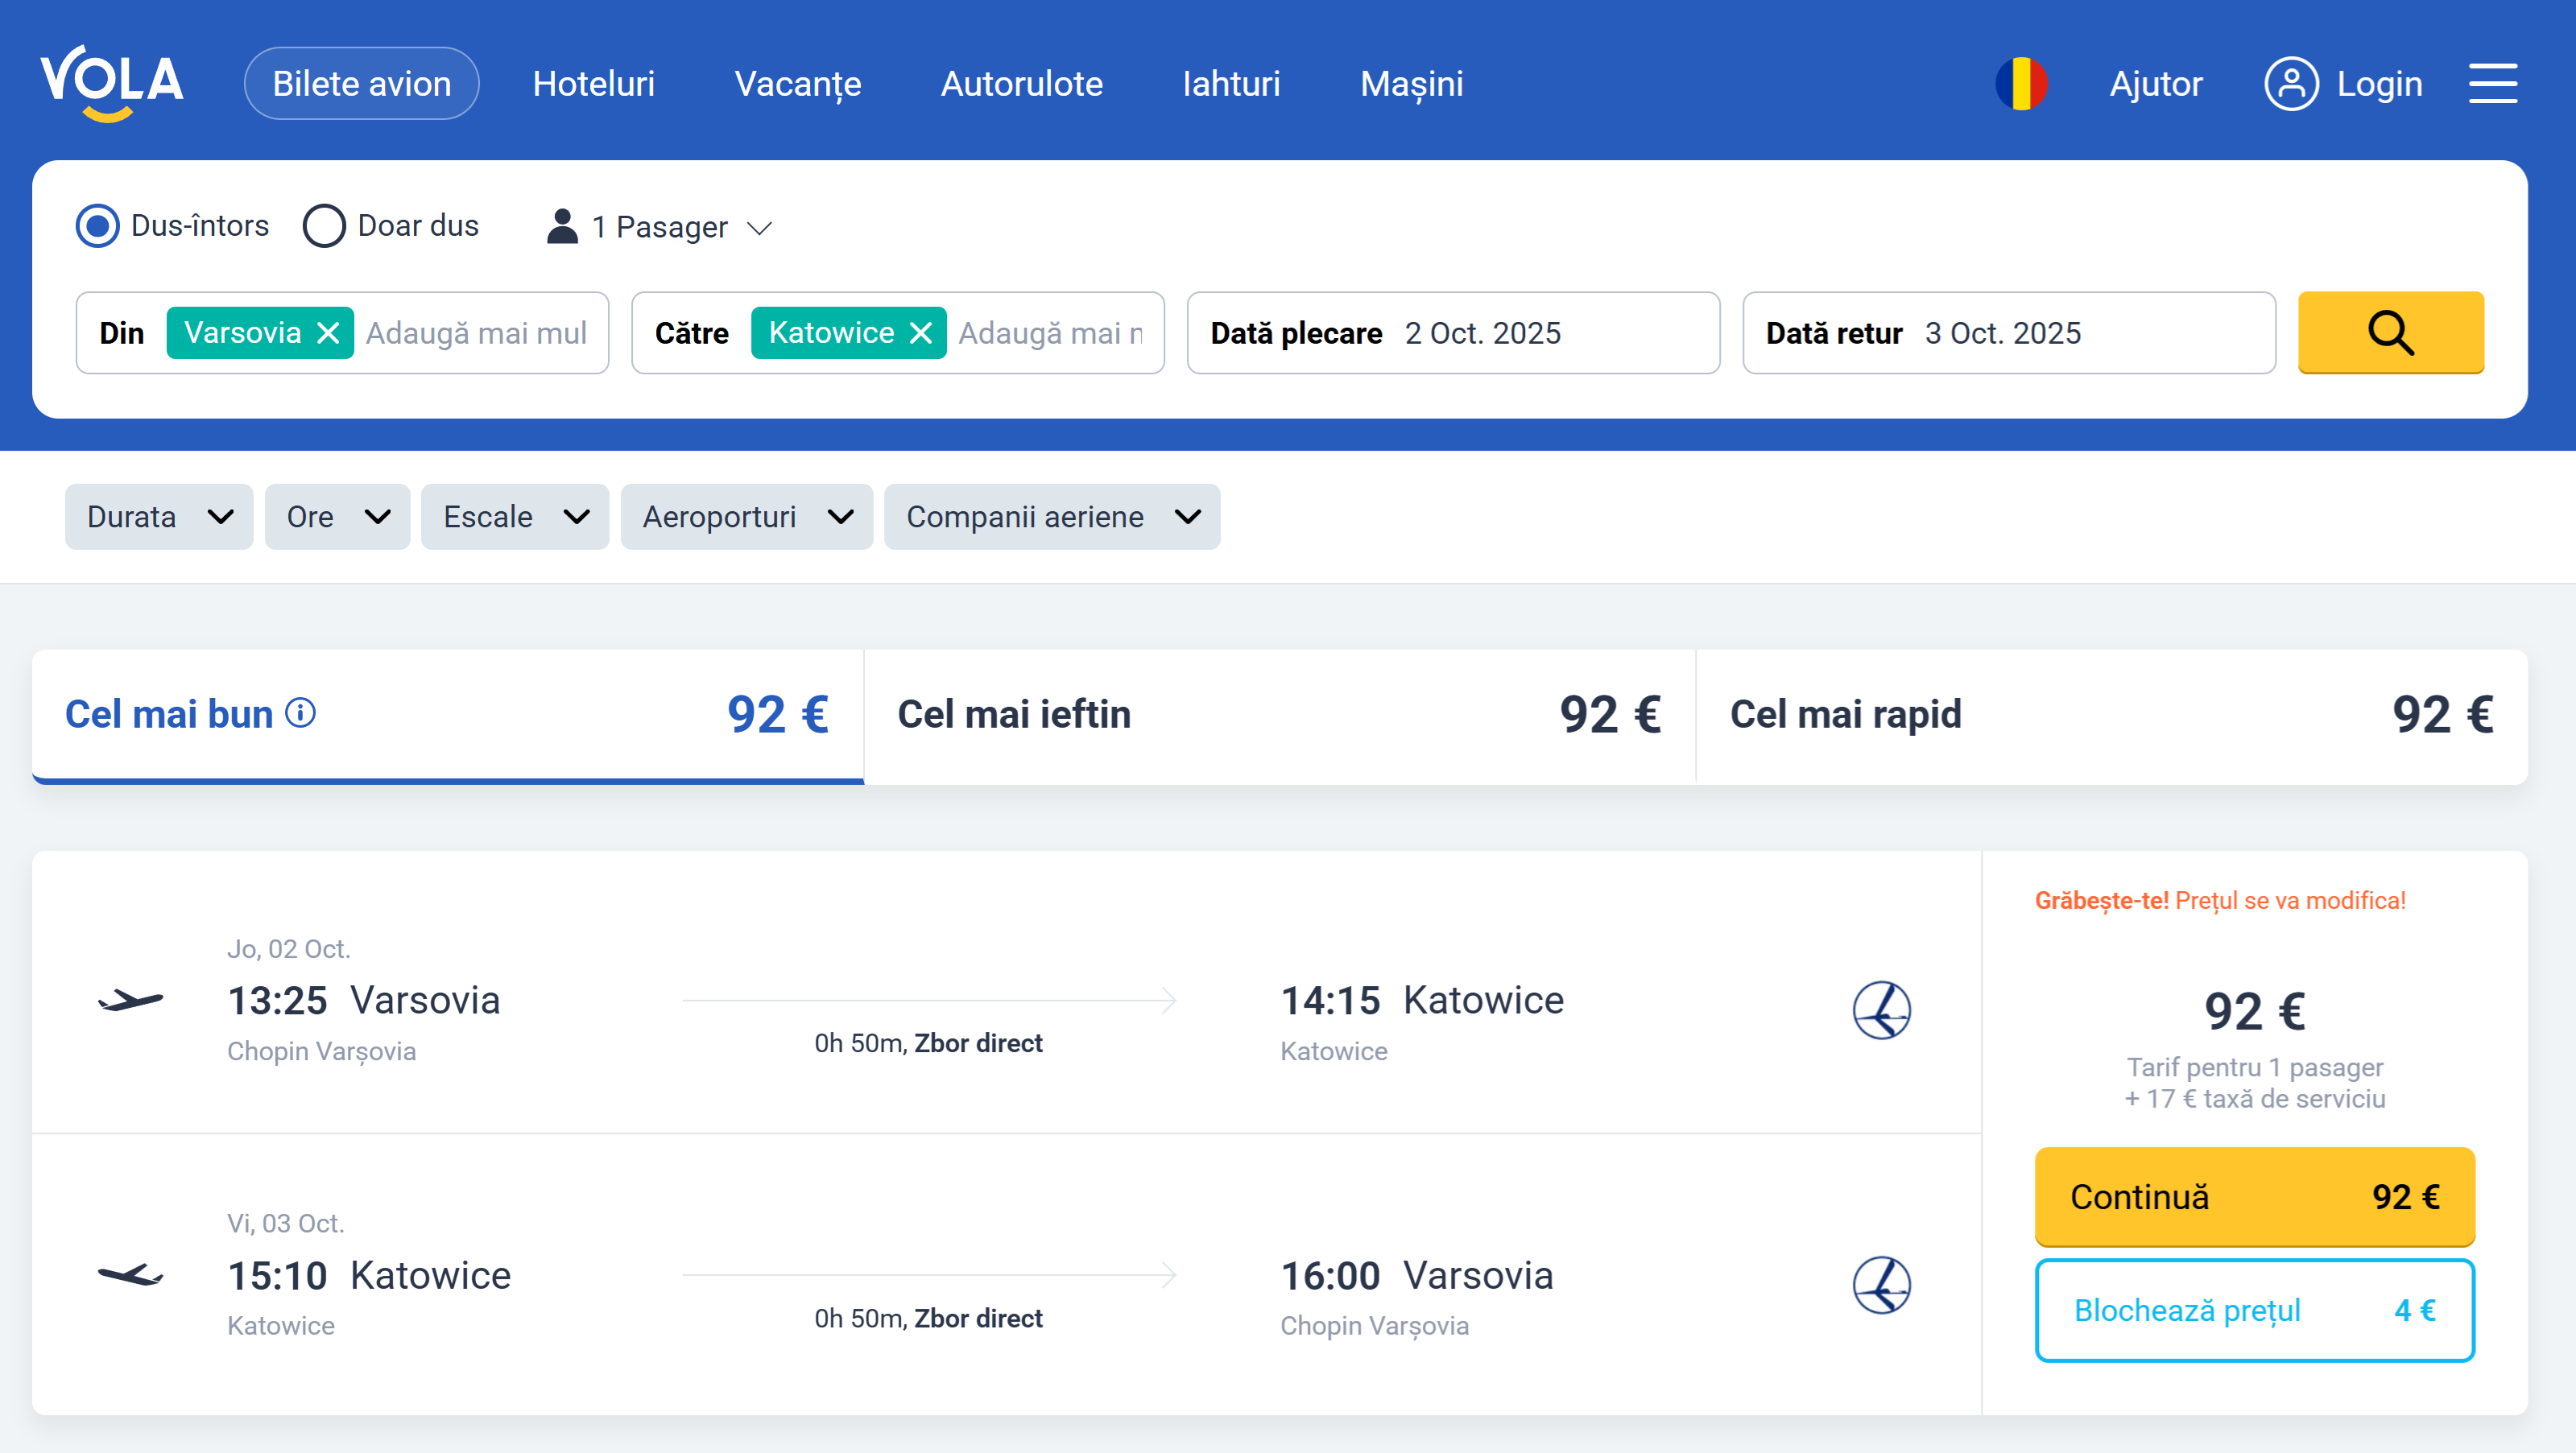Remove Katowice tag with its X

point(921,332)
